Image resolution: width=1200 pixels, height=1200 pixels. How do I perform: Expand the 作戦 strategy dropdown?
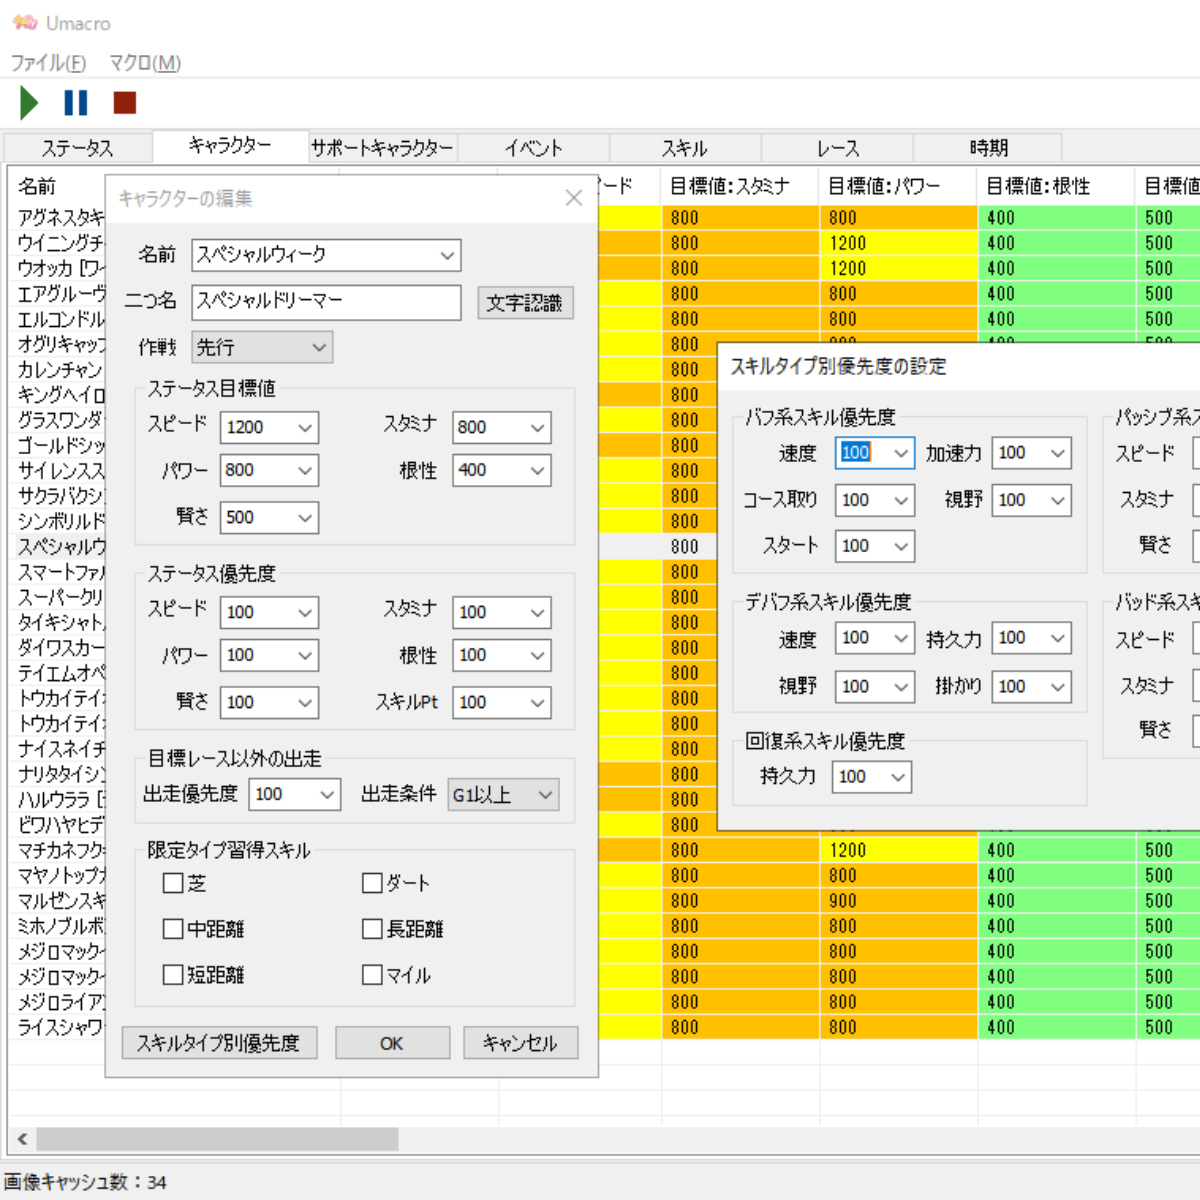(x=319, y=348)
